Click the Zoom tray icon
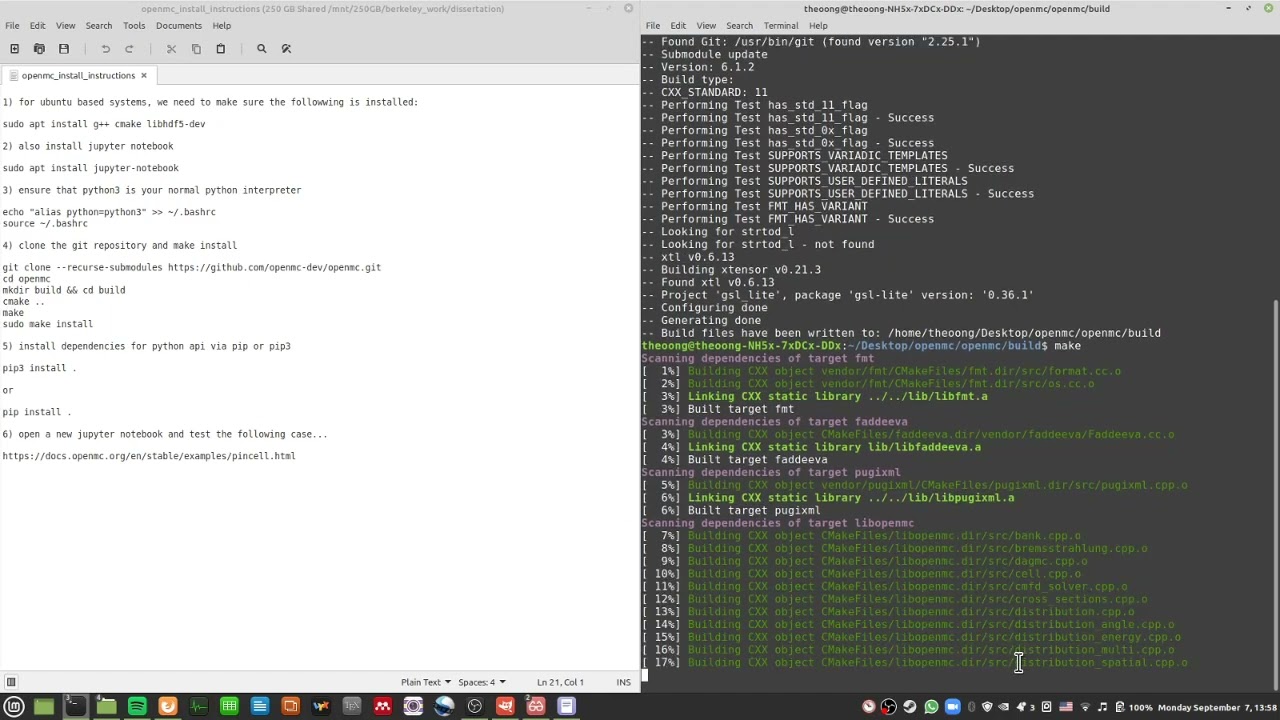1280x720 pixels. coord(952,707)
